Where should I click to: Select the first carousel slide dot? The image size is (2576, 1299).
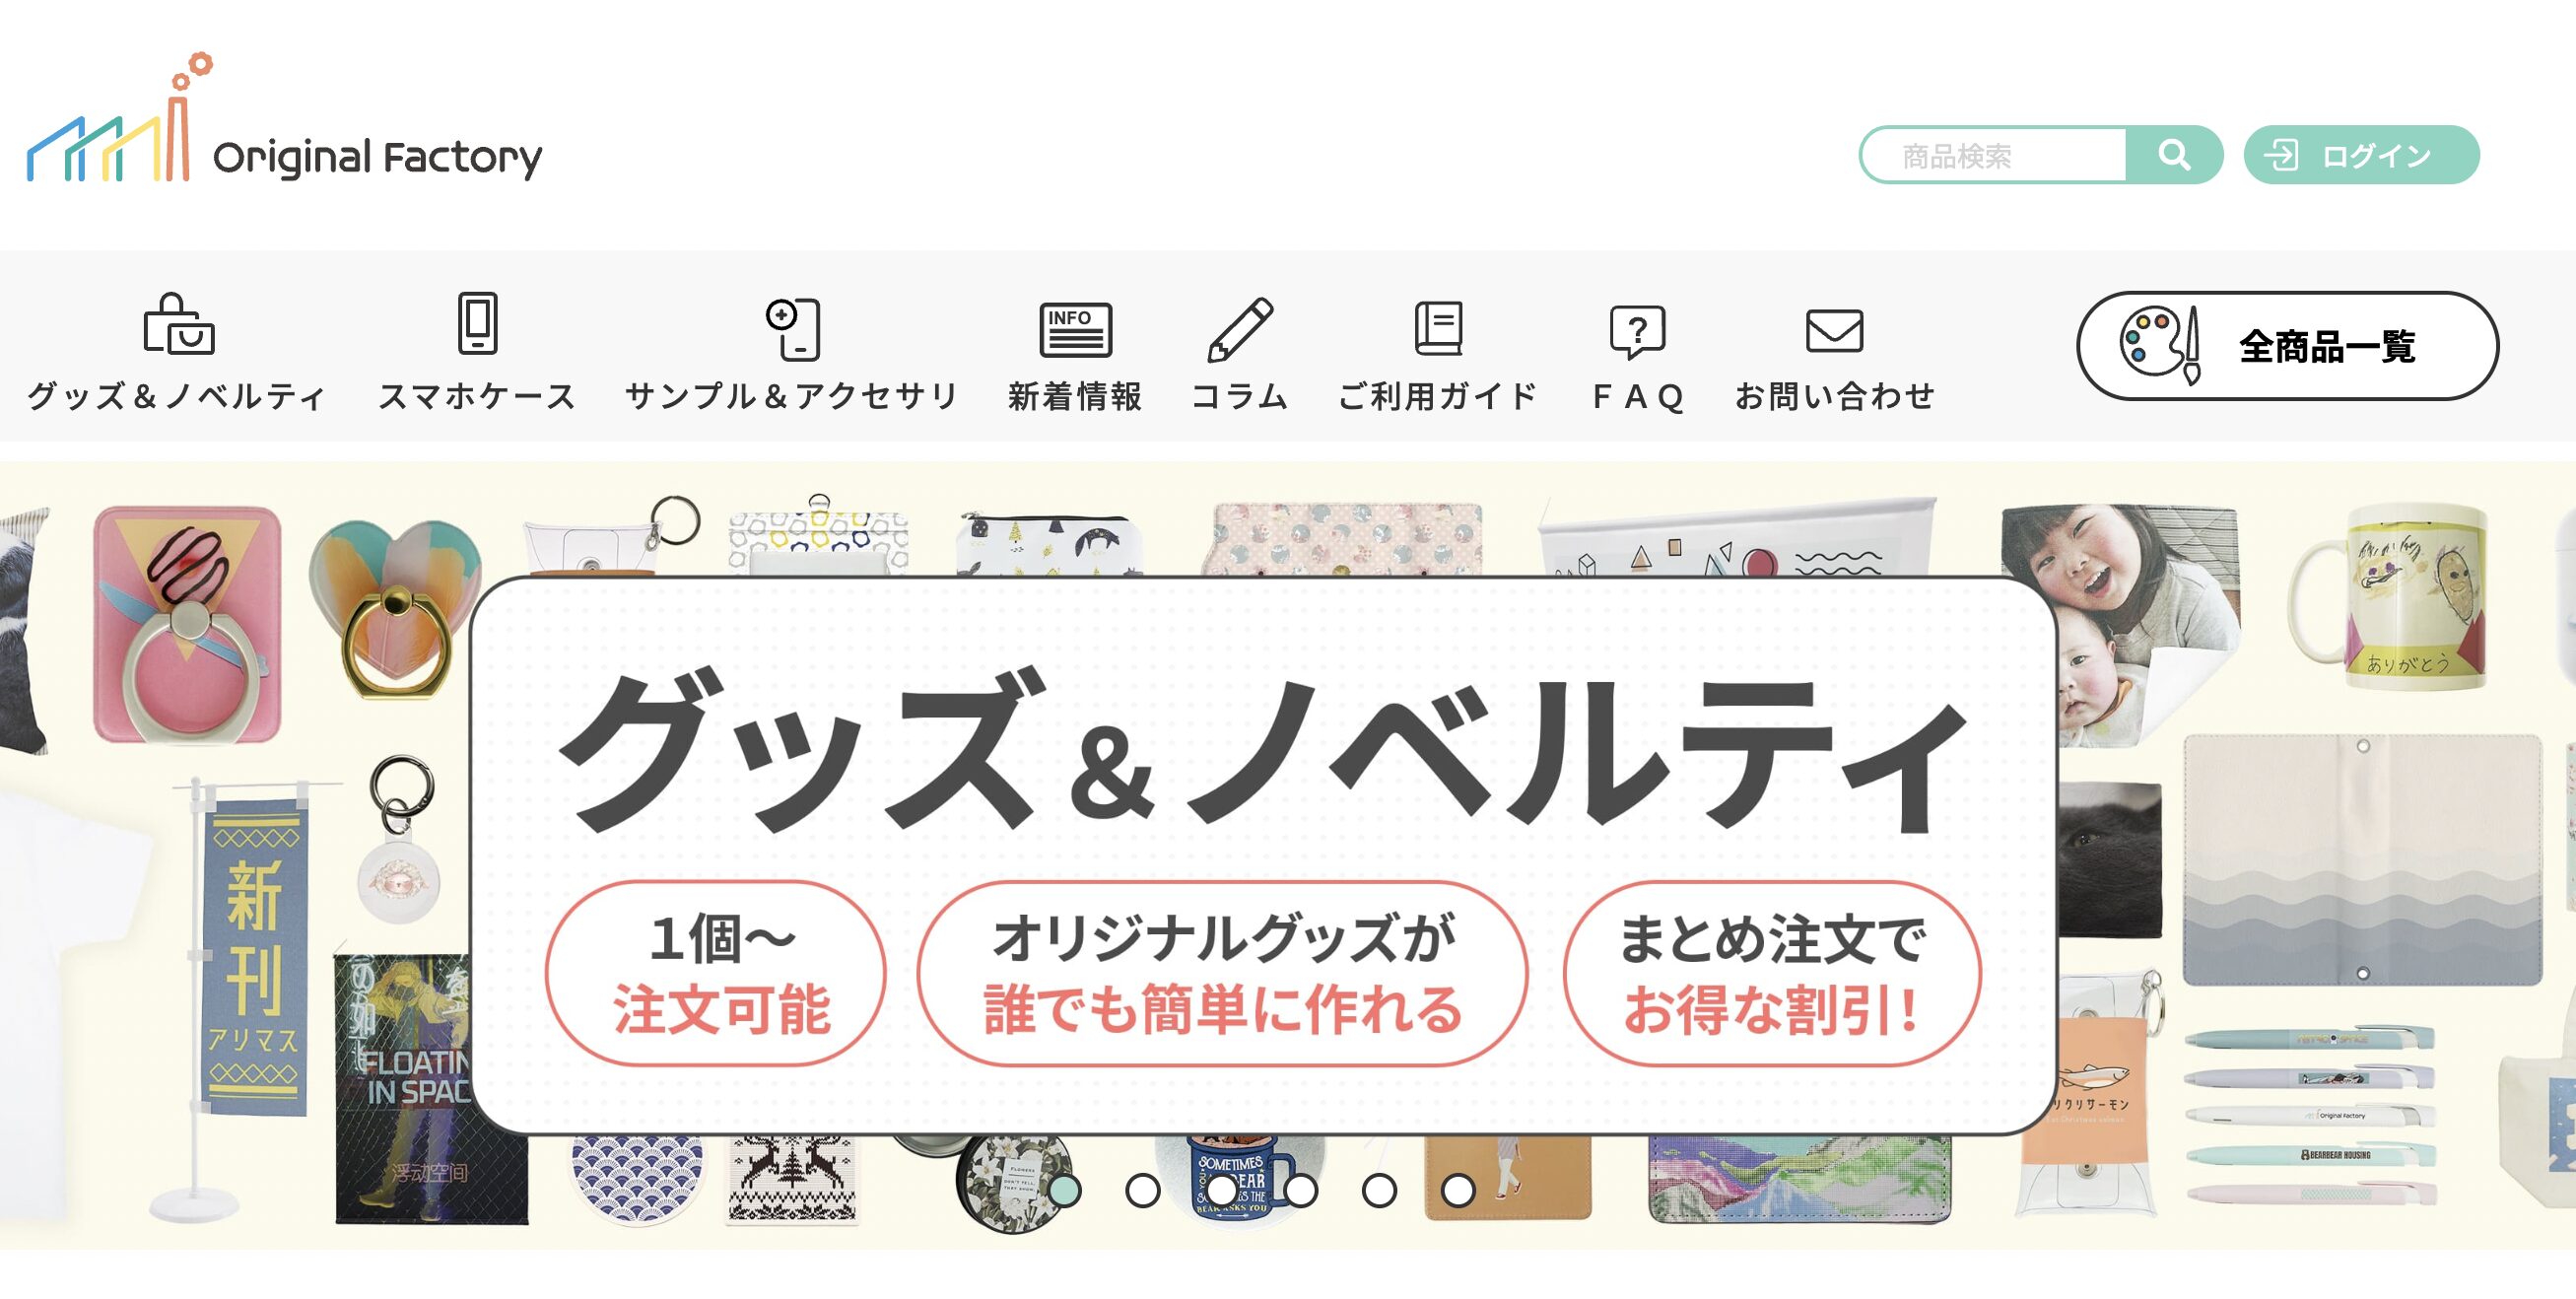click(1065, 1190)
